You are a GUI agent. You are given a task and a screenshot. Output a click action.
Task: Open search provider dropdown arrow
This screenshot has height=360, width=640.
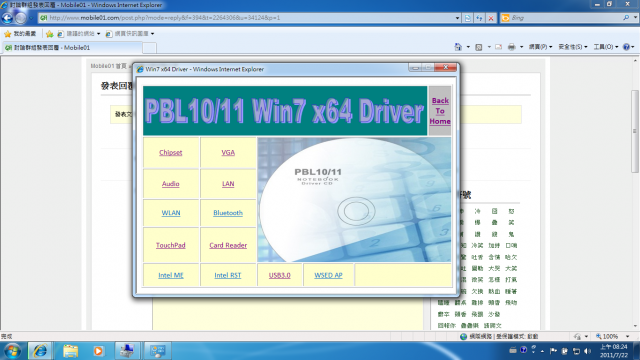point(636,18)
